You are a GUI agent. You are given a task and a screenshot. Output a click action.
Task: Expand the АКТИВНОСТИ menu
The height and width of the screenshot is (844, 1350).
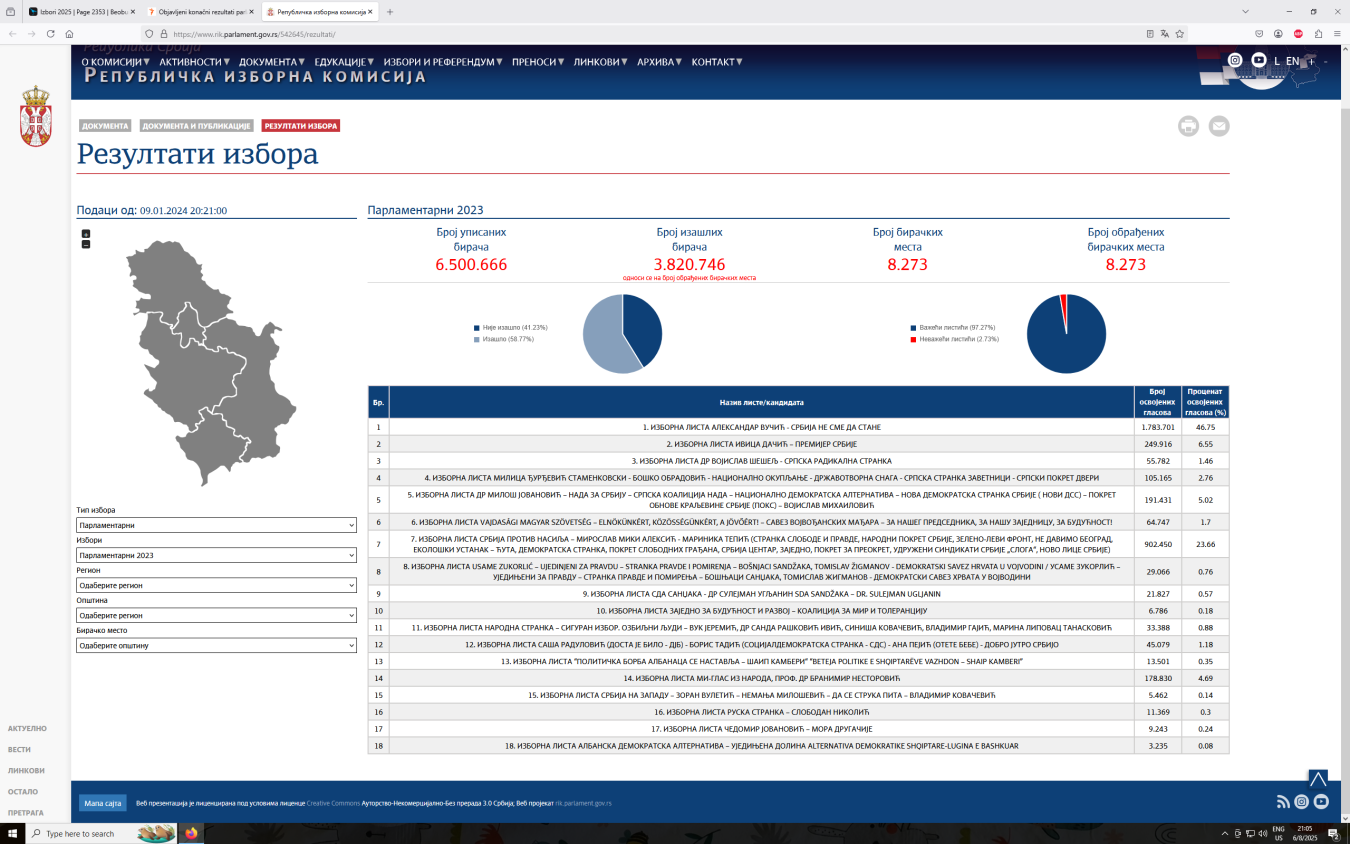tap(195, 61)
